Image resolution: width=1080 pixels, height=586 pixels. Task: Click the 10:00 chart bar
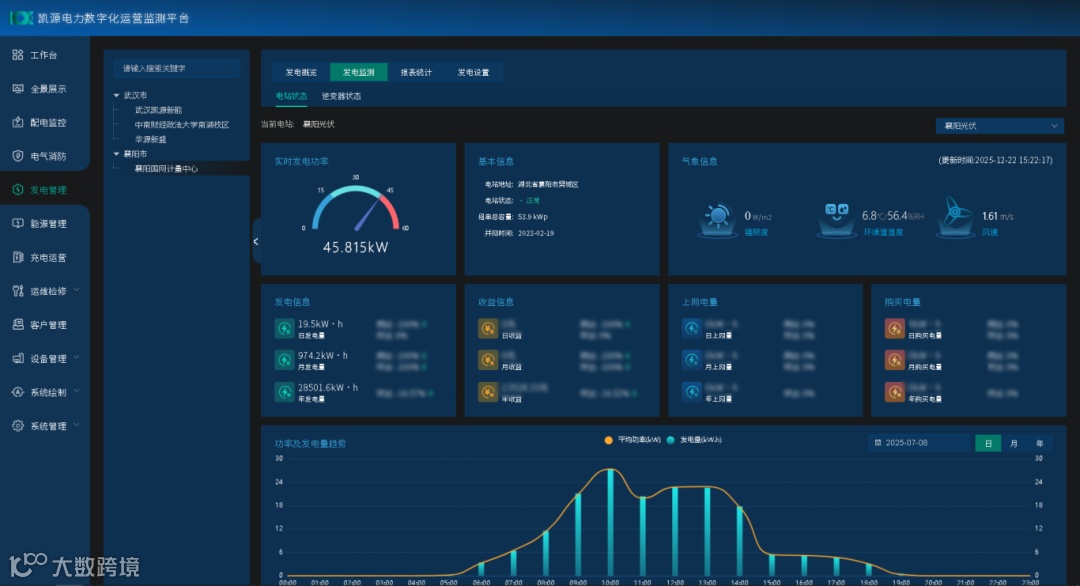[x=610, y=522]
